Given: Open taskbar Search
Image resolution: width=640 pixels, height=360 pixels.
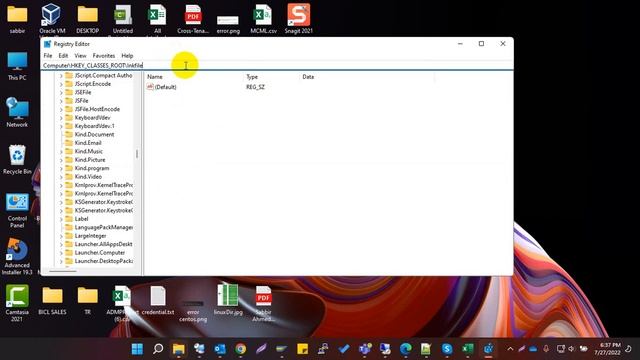Looking at the screenshot, I should tap(158, 349).
